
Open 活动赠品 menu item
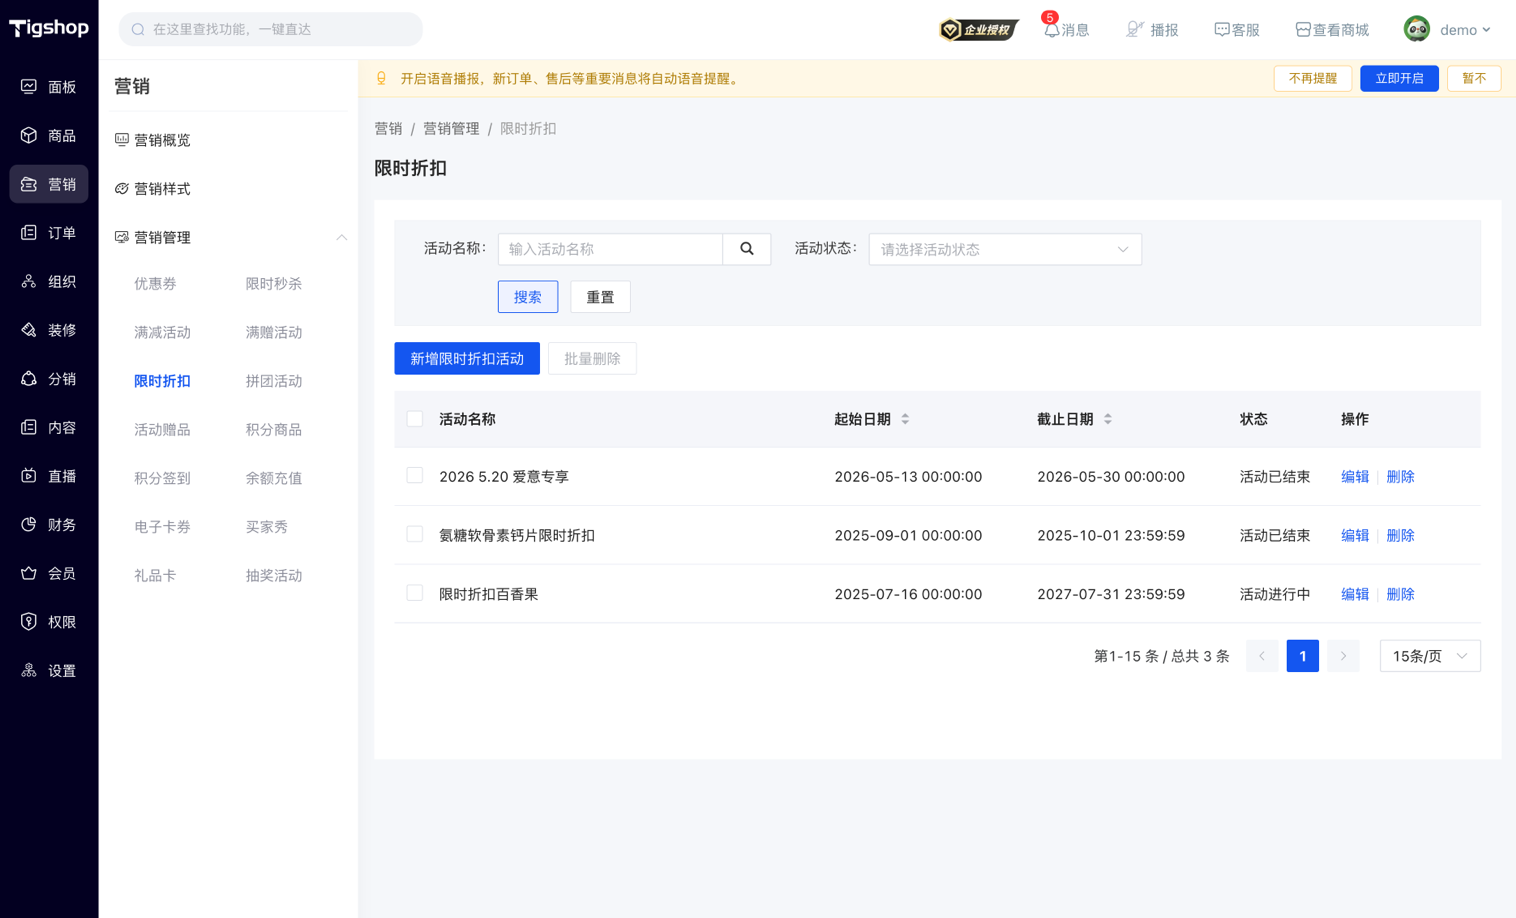coord(162,429)
